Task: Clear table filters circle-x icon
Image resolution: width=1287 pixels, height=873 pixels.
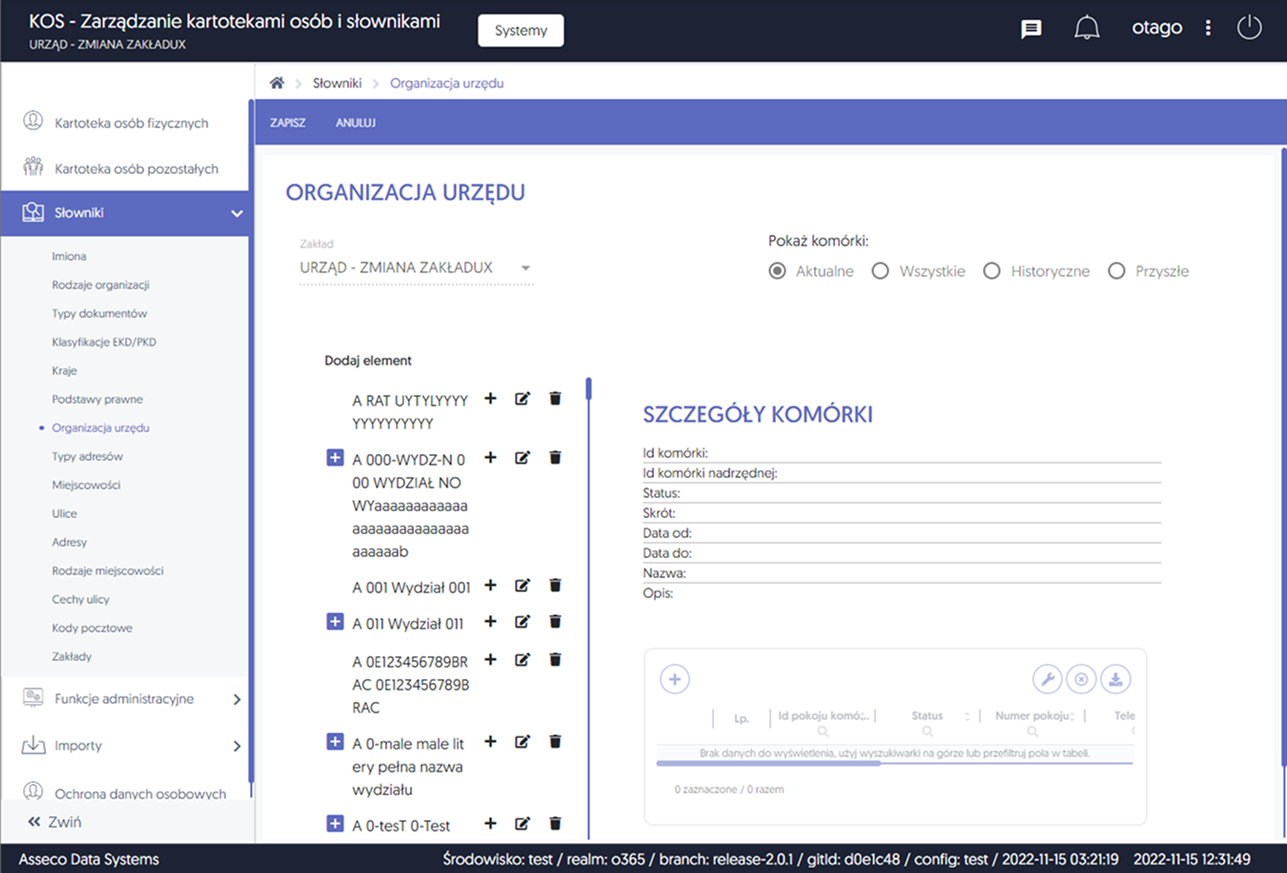Action: (1081, 679)
